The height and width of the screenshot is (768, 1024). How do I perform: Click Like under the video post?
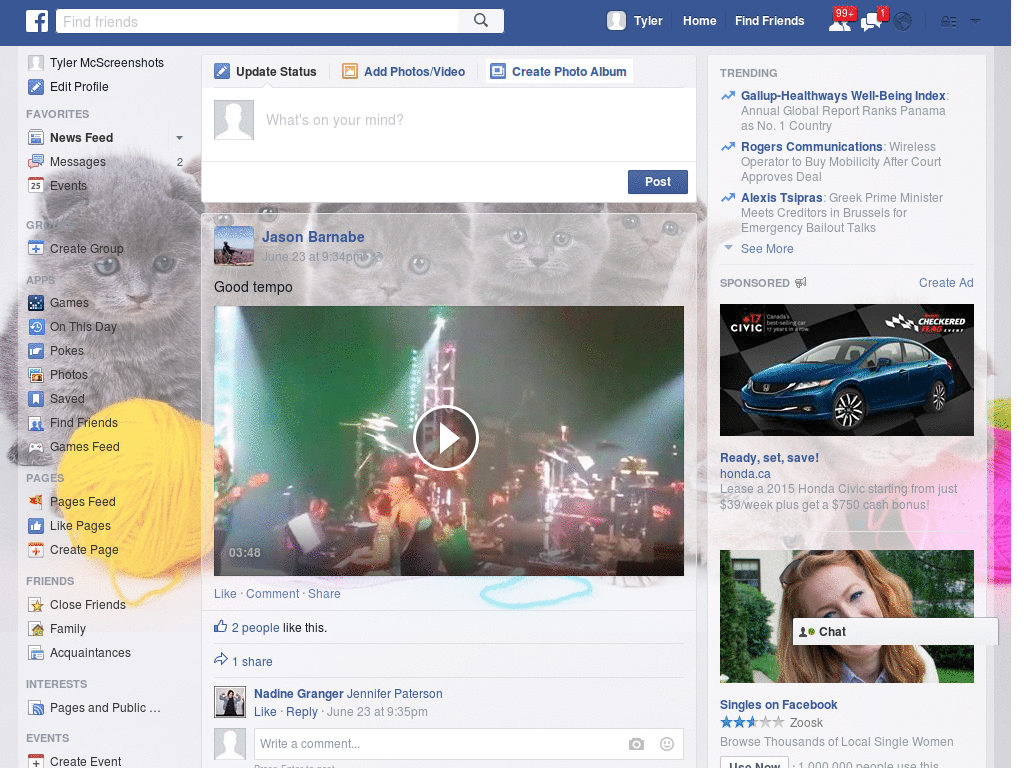[x=225, y=594]
